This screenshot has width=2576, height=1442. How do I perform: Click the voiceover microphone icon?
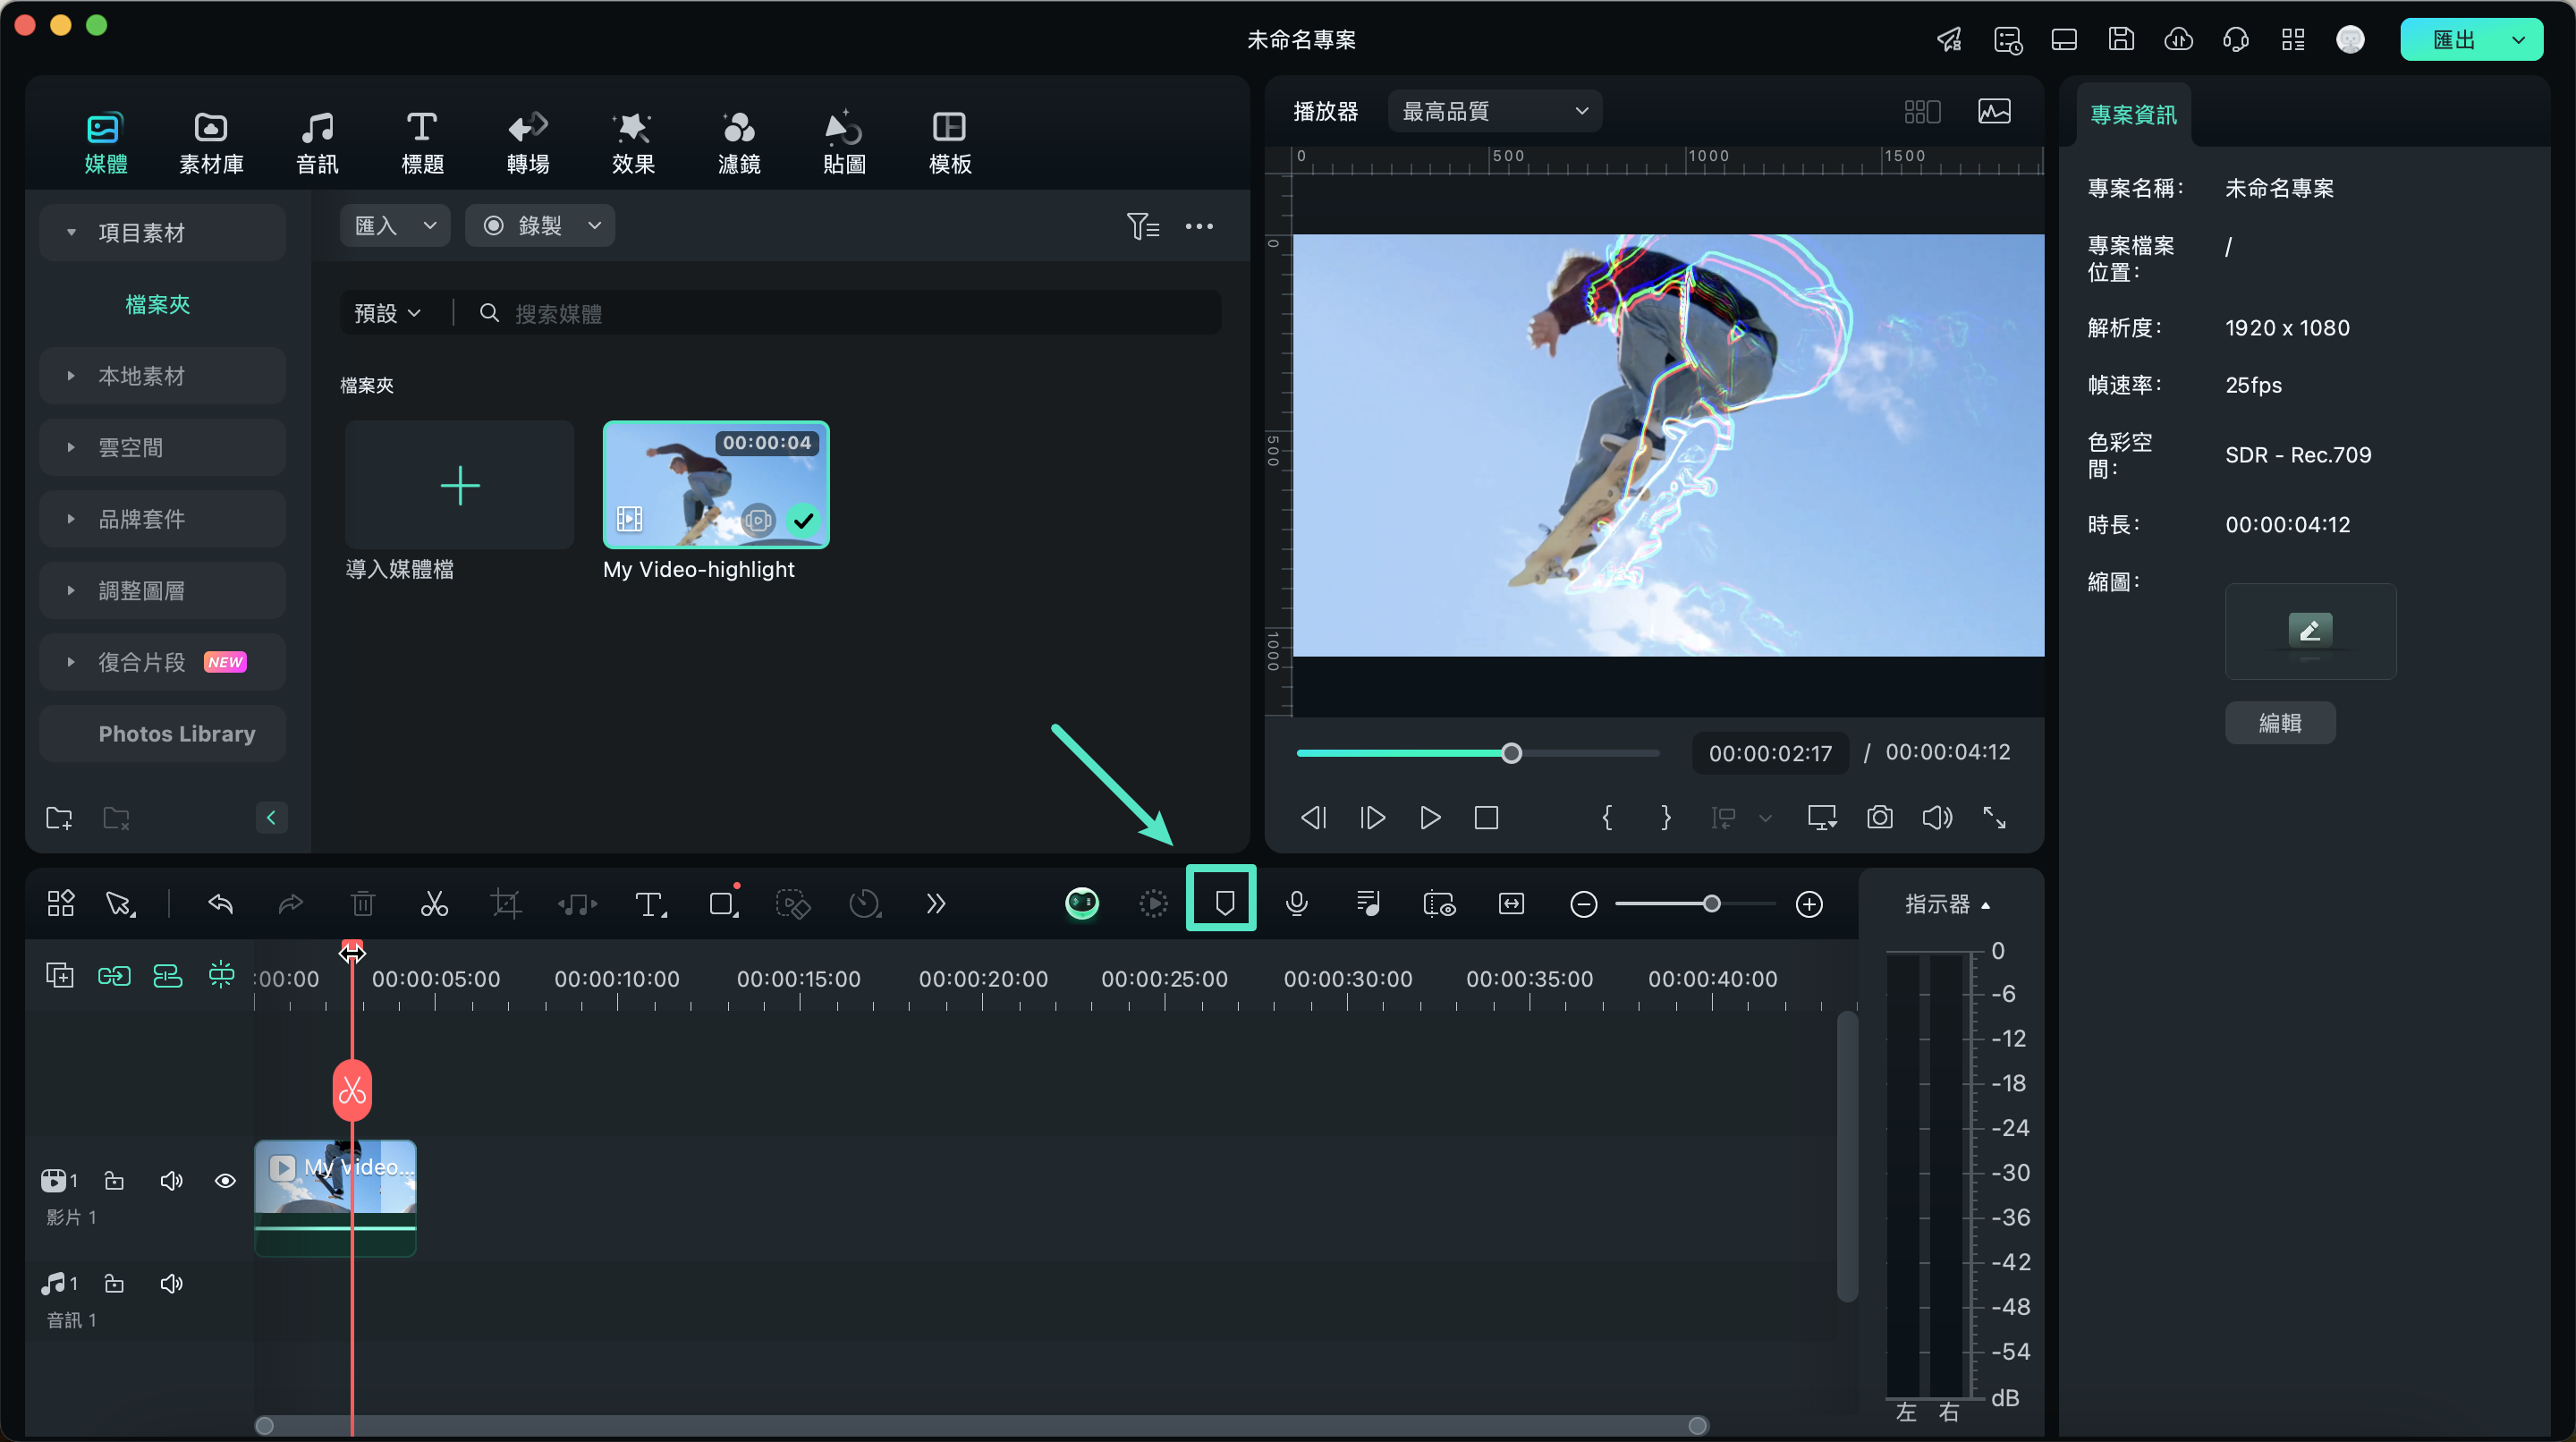(1296, 904)
